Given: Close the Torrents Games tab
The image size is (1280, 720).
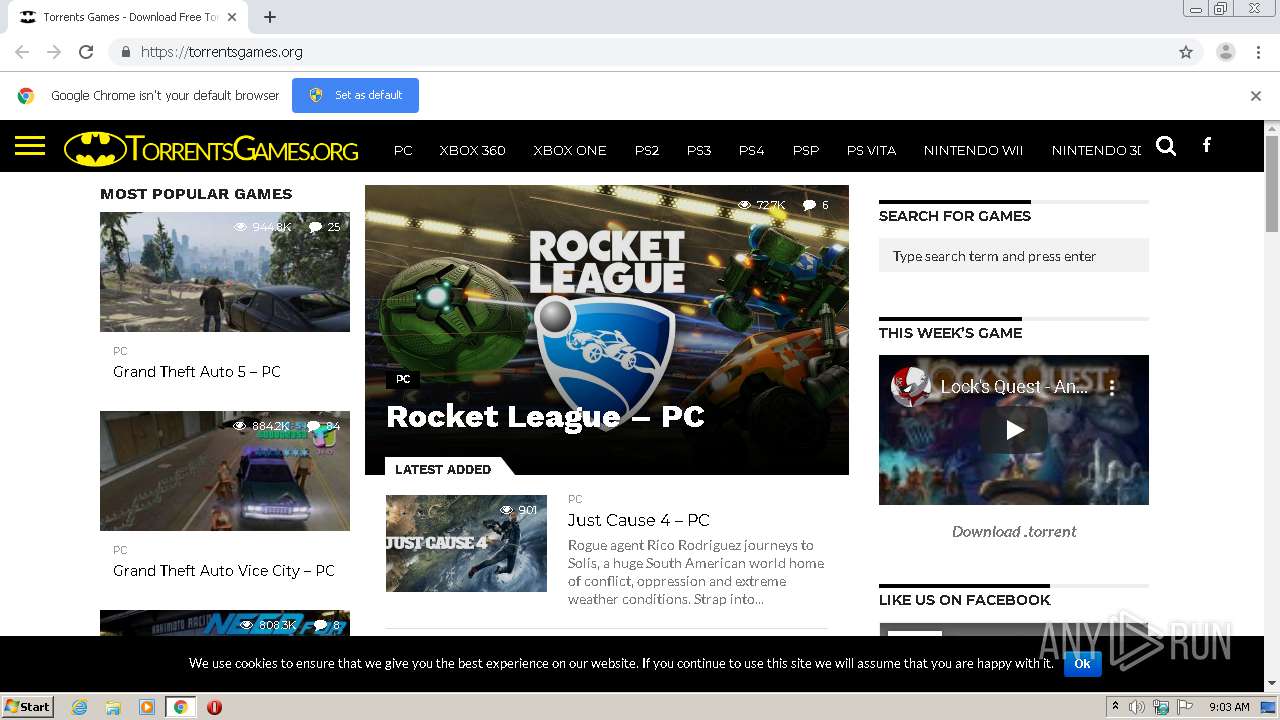Looking at the screenshot, I should 233,17.
